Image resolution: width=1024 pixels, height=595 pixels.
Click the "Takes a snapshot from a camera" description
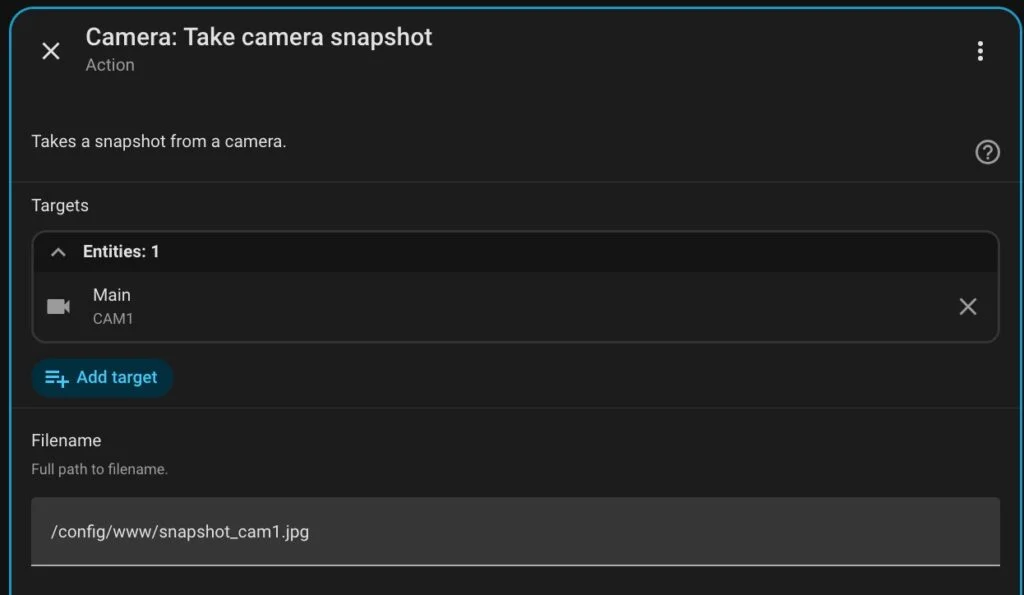(159, 141)
